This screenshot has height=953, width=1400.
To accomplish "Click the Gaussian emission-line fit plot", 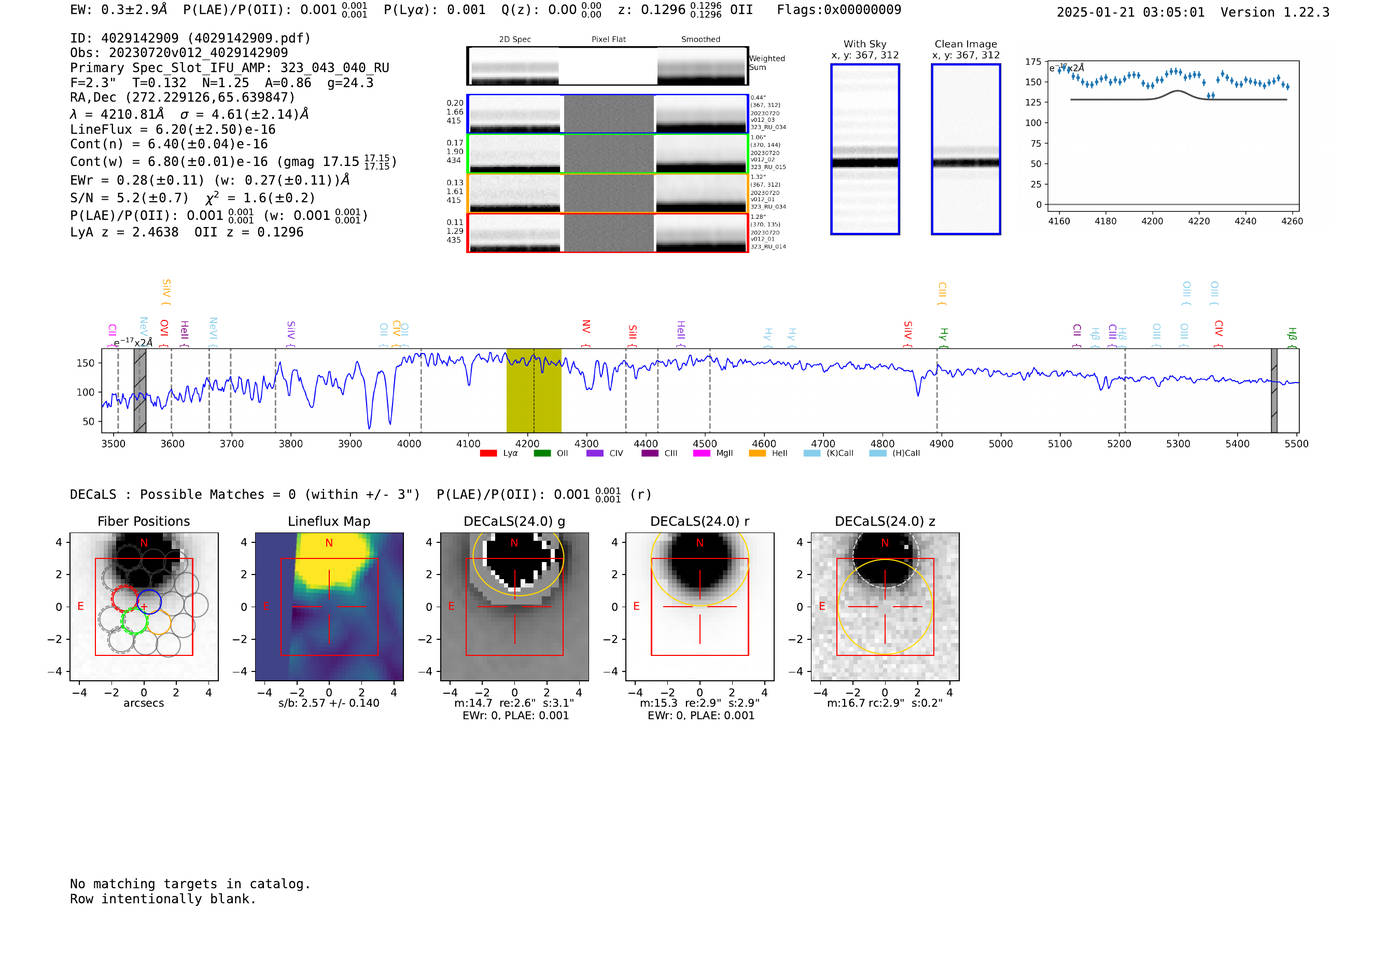I will pyautogui.click(x=1172, y=135).
